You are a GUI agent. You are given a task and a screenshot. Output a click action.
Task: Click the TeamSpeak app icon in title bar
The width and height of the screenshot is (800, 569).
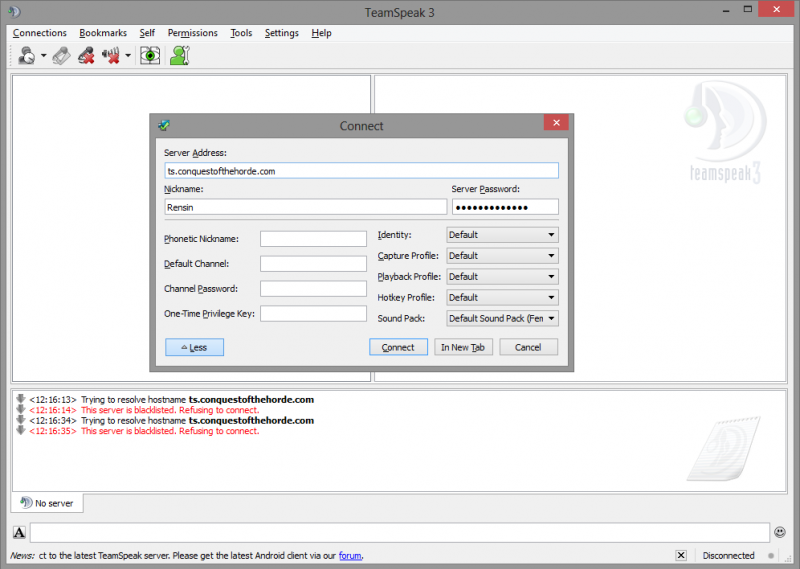[14, 11]
